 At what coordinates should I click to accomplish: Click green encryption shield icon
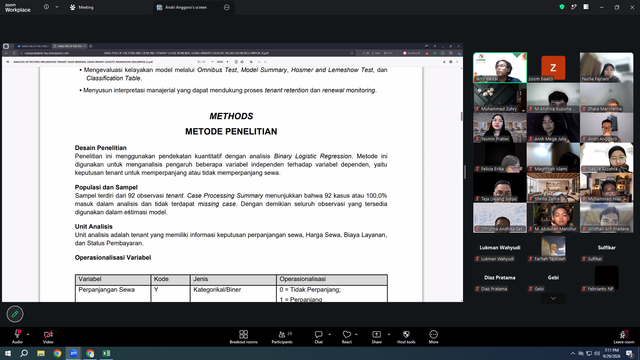562,7
